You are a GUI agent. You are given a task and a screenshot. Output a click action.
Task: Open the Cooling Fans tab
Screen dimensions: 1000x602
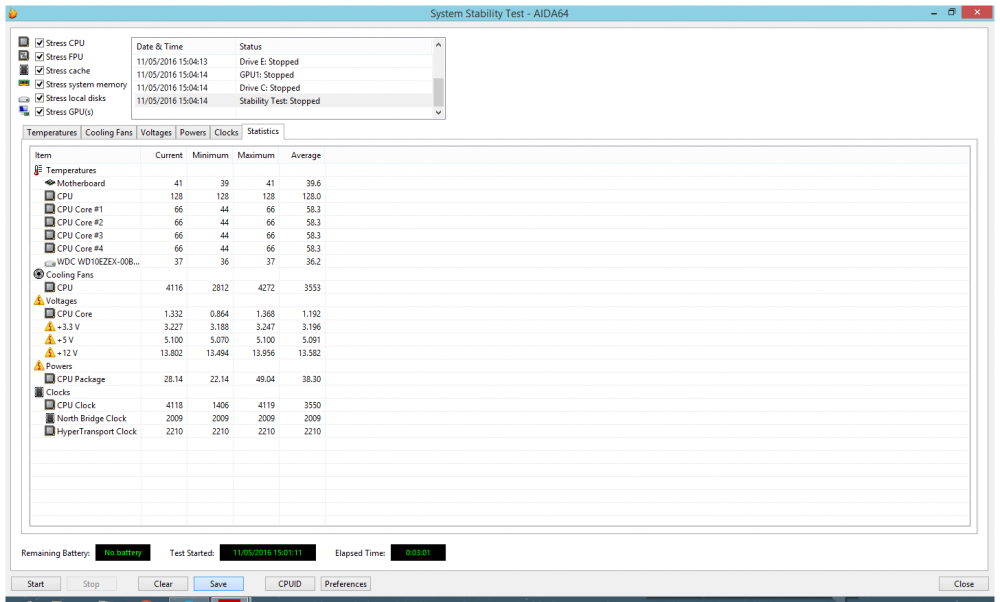[x=109, y=133]
